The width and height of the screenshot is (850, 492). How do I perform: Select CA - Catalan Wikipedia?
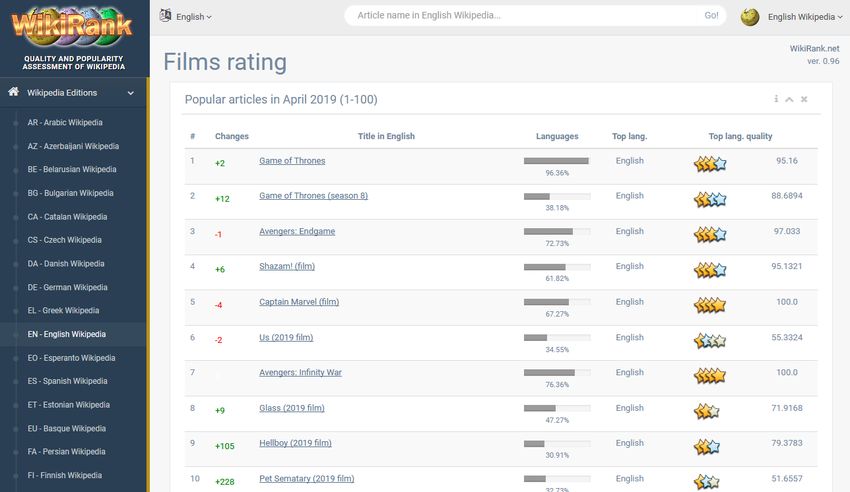point(67,217)
